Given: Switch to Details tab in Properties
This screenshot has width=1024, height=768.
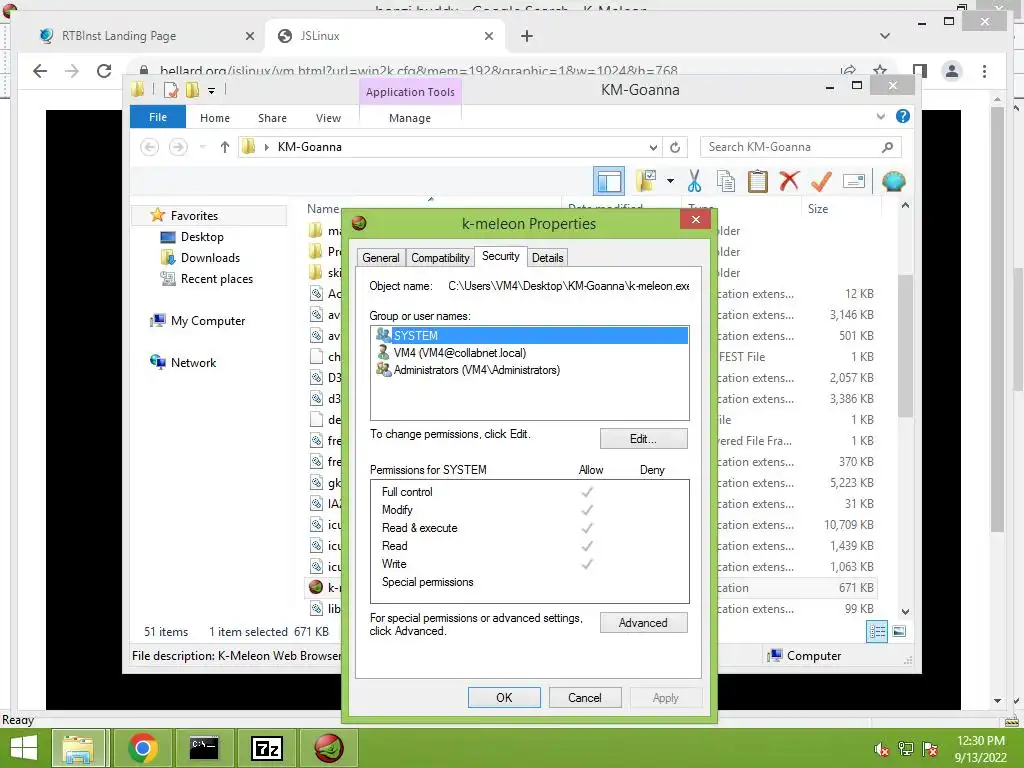Looking at the screenshot, I should tap(547, 257).
